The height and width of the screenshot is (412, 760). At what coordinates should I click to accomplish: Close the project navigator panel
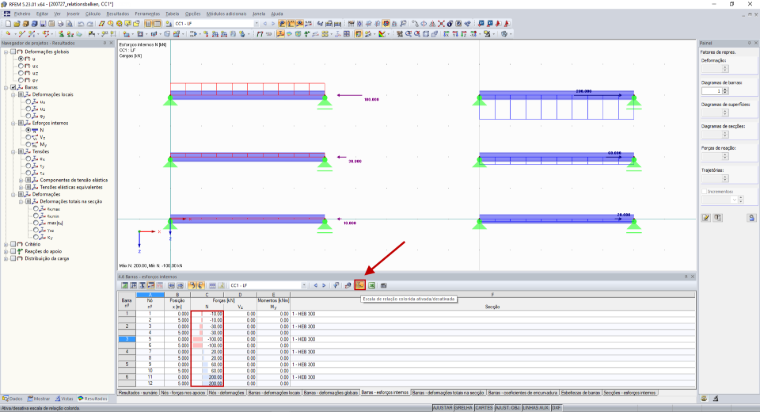click(111, 43)
